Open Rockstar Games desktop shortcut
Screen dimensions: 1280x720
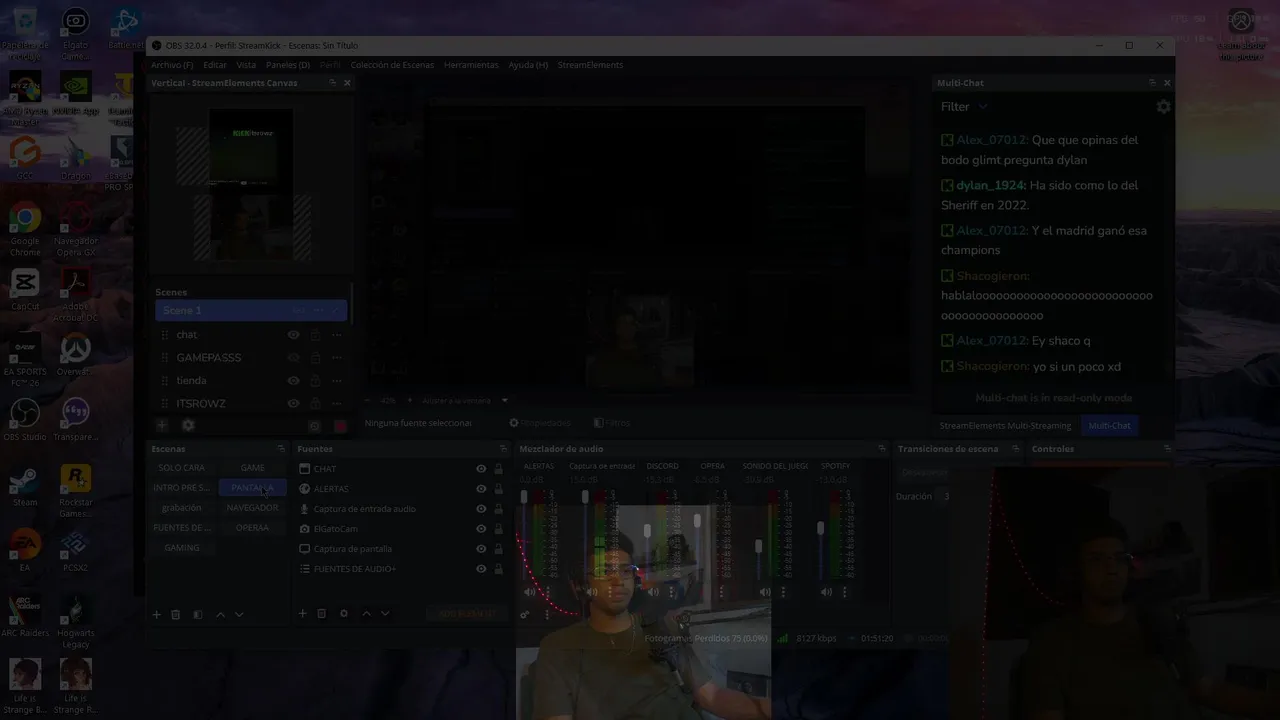(75, 492)
